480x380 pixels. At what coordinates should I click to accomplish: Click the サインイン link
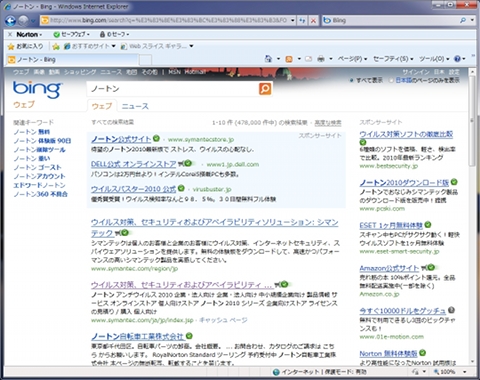click(416, 72)
